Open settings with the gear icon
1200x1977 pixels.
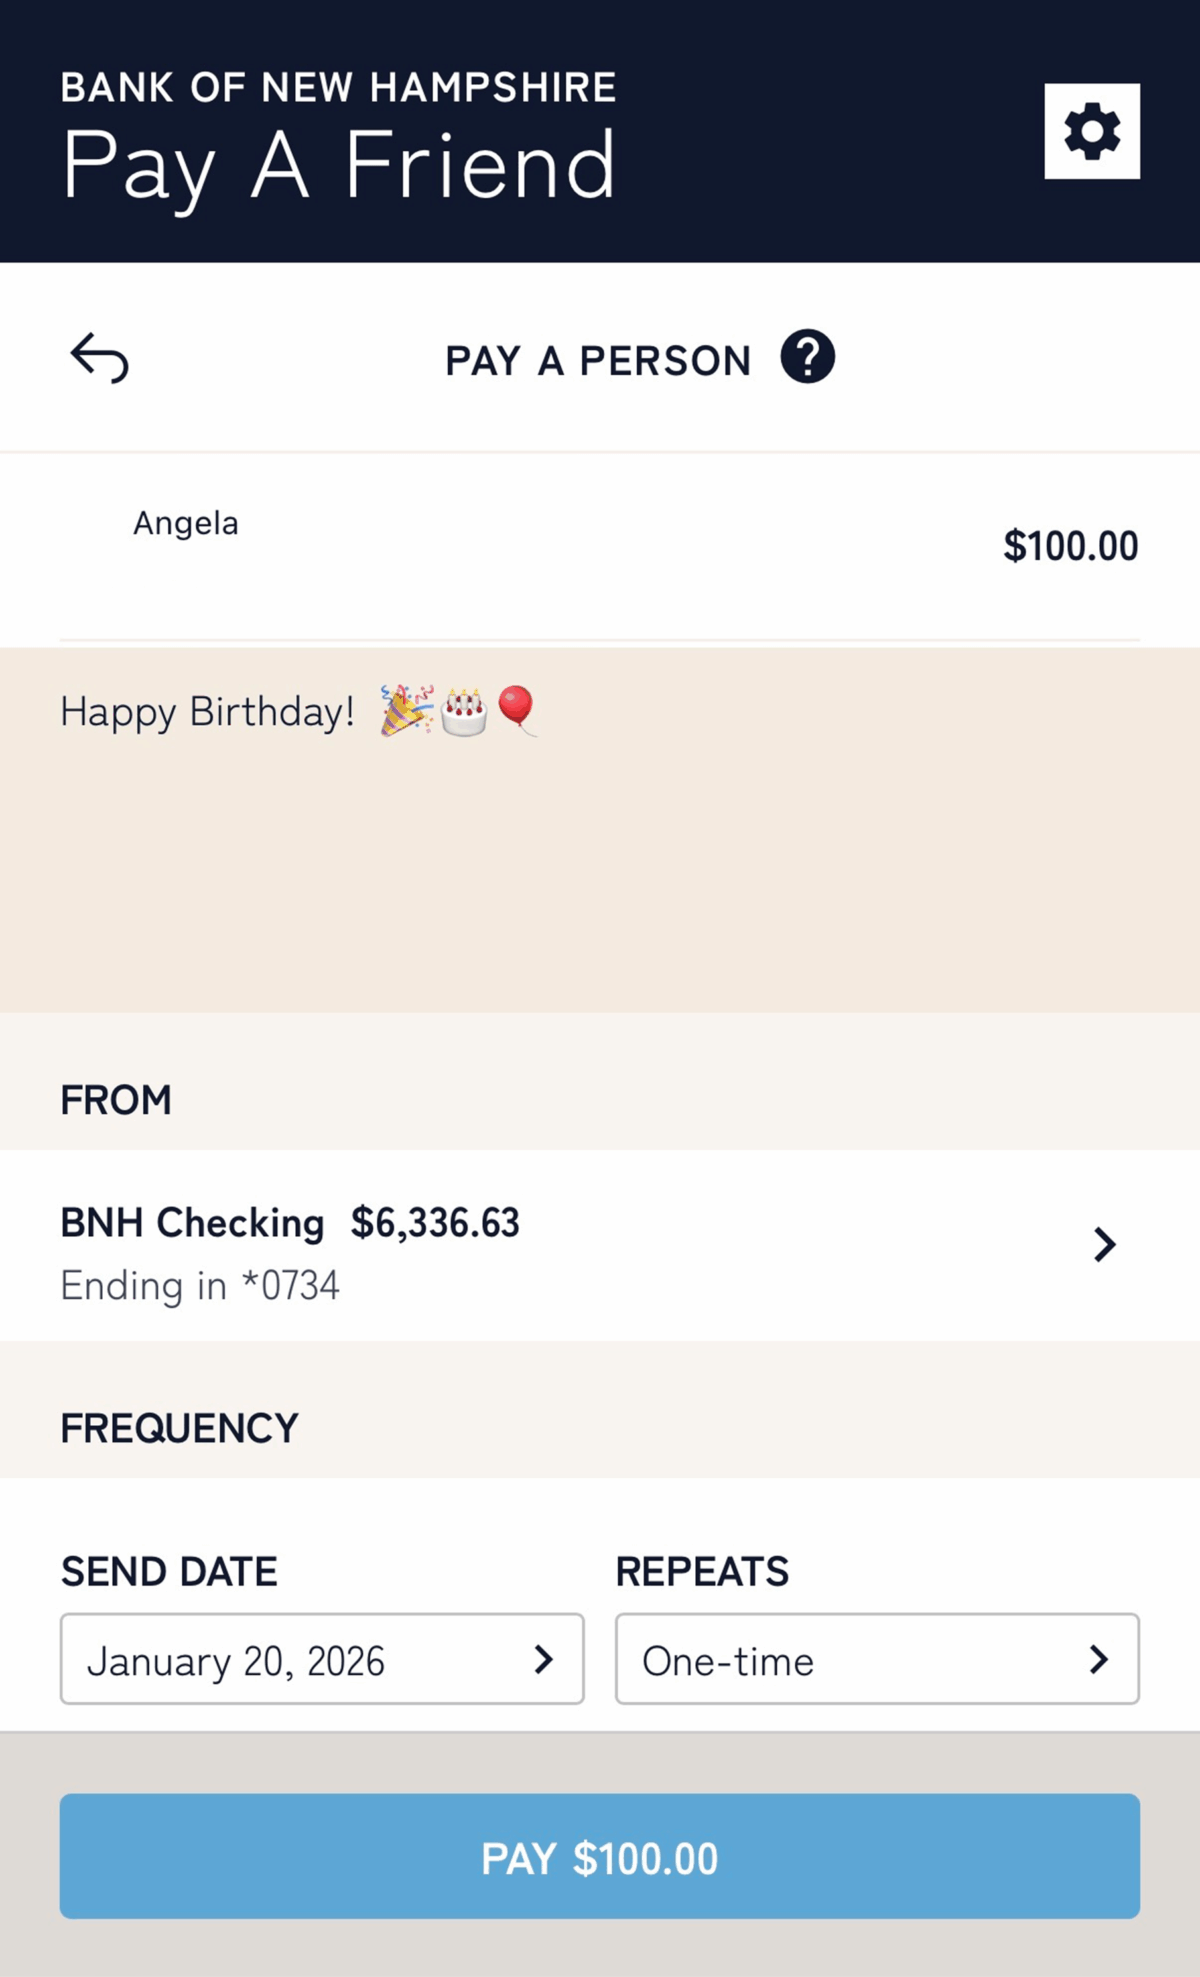(1091, 131)
